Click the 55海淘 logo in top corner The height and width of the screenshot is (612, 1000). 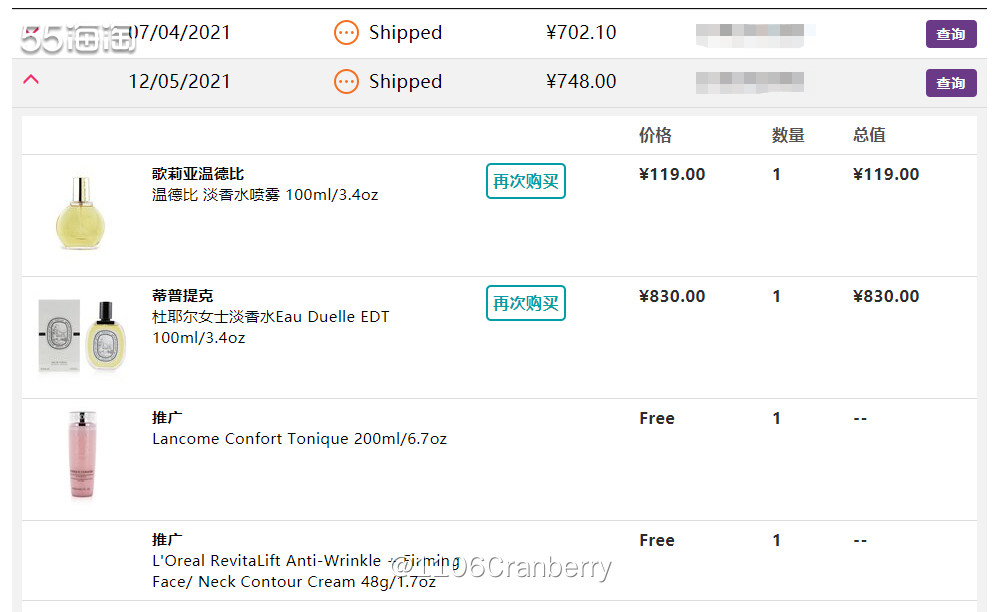tap(78, 38)
